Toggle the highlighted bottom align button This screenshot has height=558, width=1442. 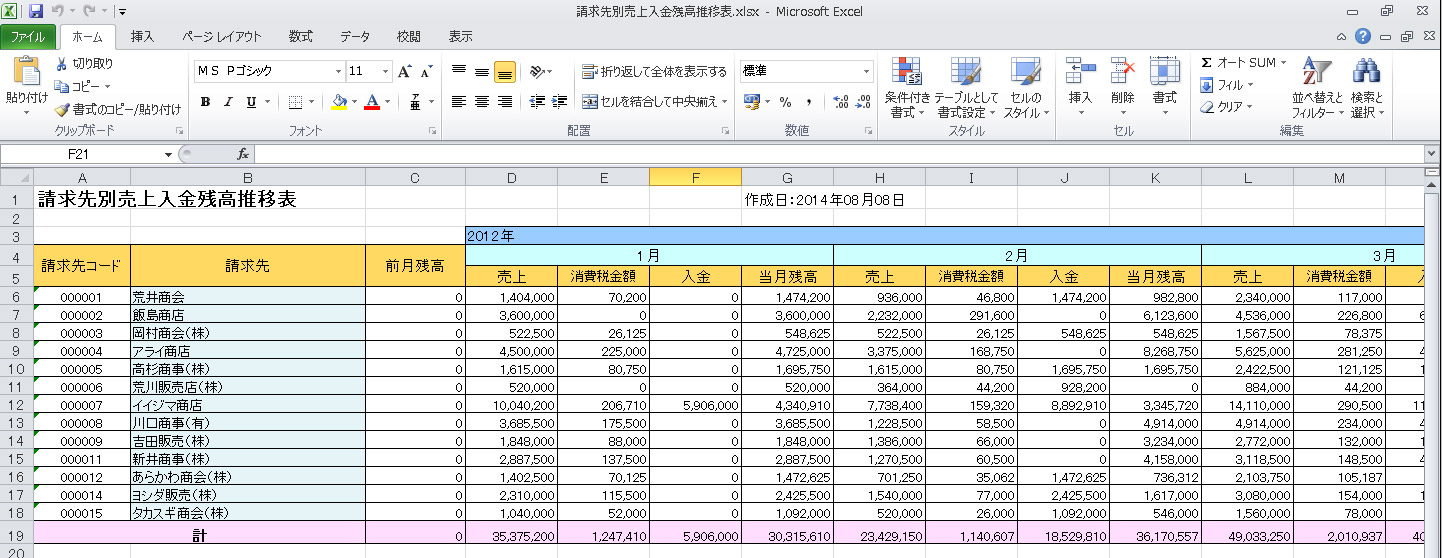click(x=505, y=71)
